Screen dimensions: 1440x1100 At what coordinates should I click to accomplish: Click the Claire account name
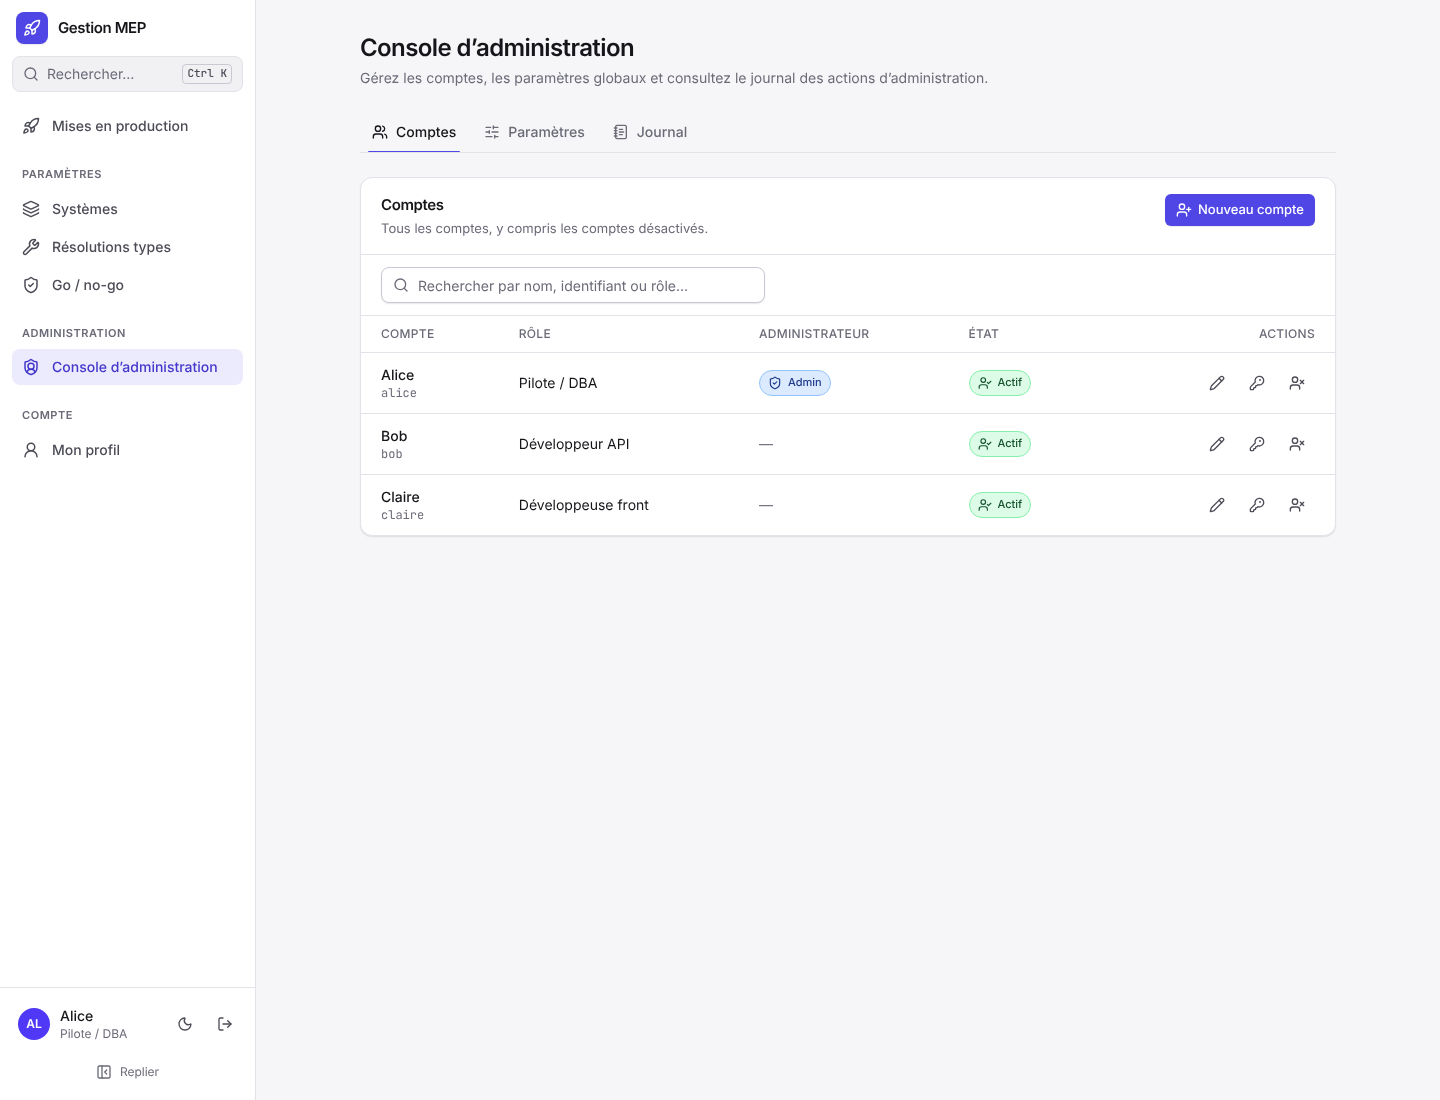(x=400, y=497)
